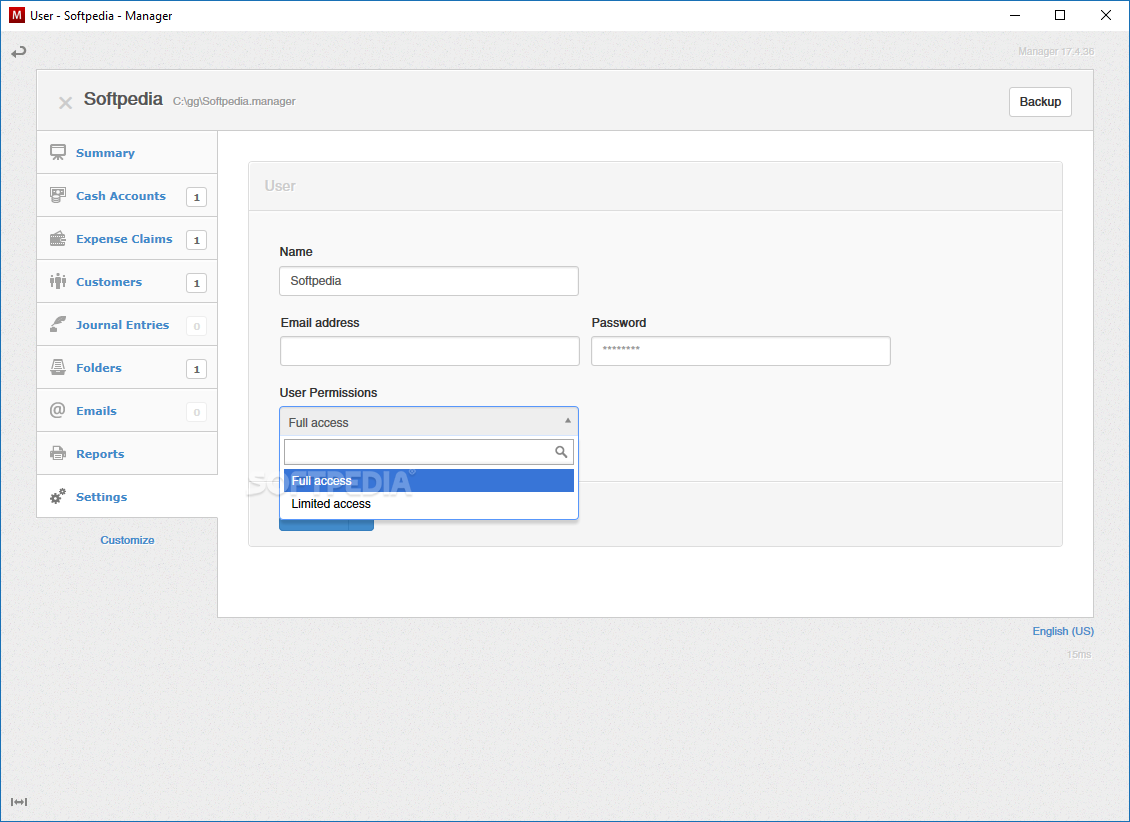This screenshot has height=822, width=1130.
Task: Change language via English (US) link
Action: pyautogui.click(x=1063, y=631)
